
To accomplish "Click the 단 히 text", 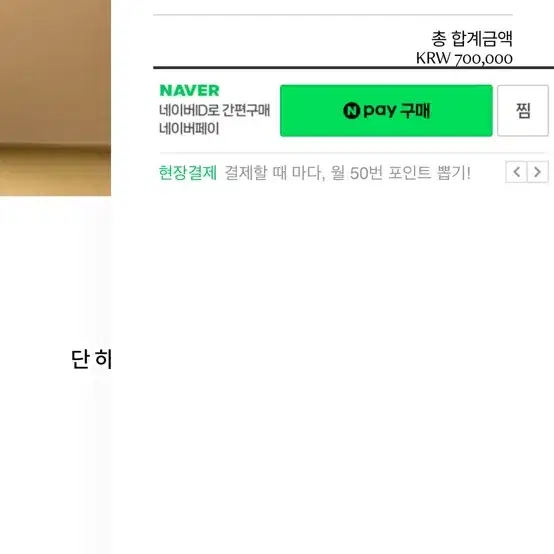I will point(92,359).
